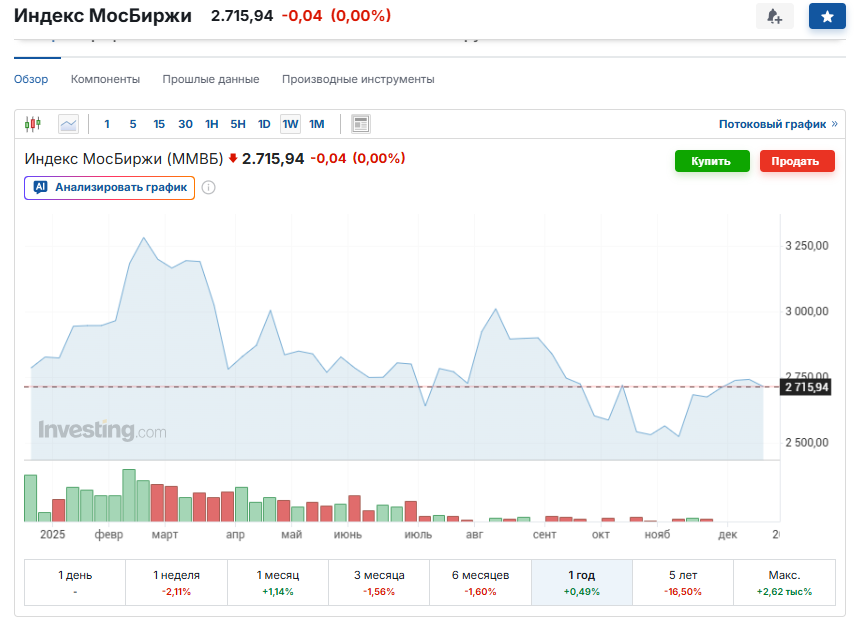Select the 1 неделя period
This screenshot has width=857, height=618.
[177, 582]
